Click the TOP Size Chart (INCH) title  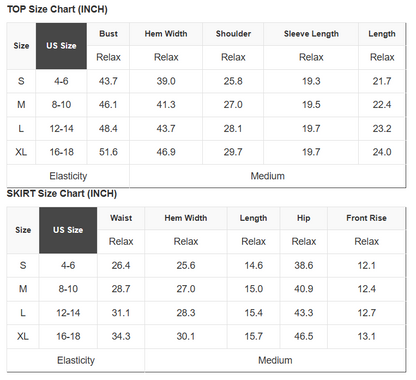57,9
